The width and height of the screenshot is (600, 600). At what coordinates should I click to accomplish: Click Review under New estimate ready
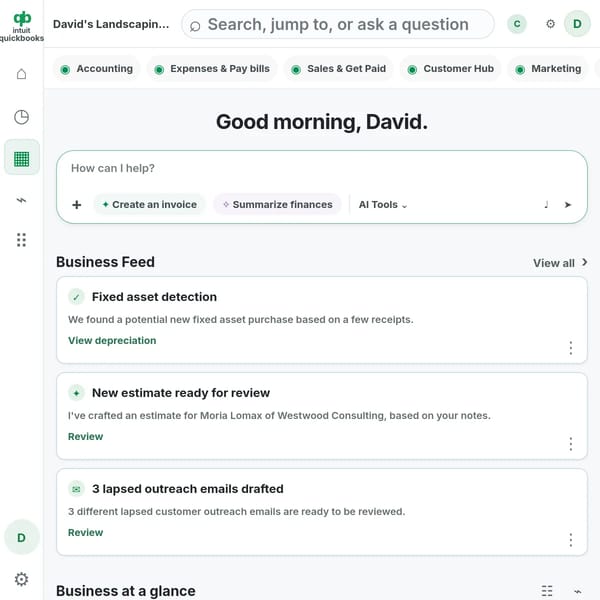(85, 437)
